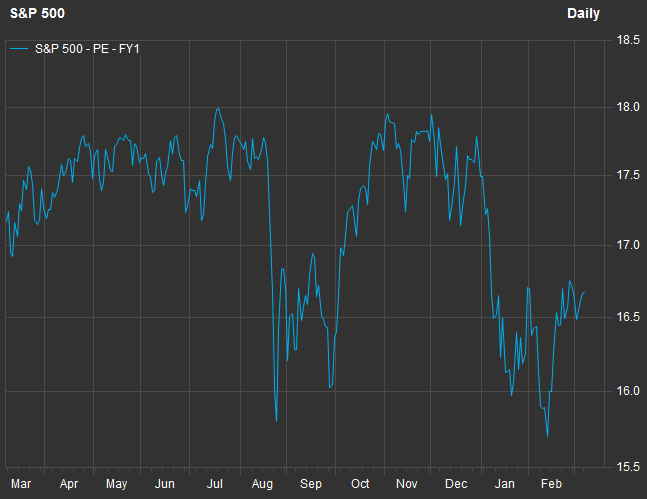Click the S&P 500 - PE - FY1 legend label
Screen dimensions: 647x499
point(87,49)
